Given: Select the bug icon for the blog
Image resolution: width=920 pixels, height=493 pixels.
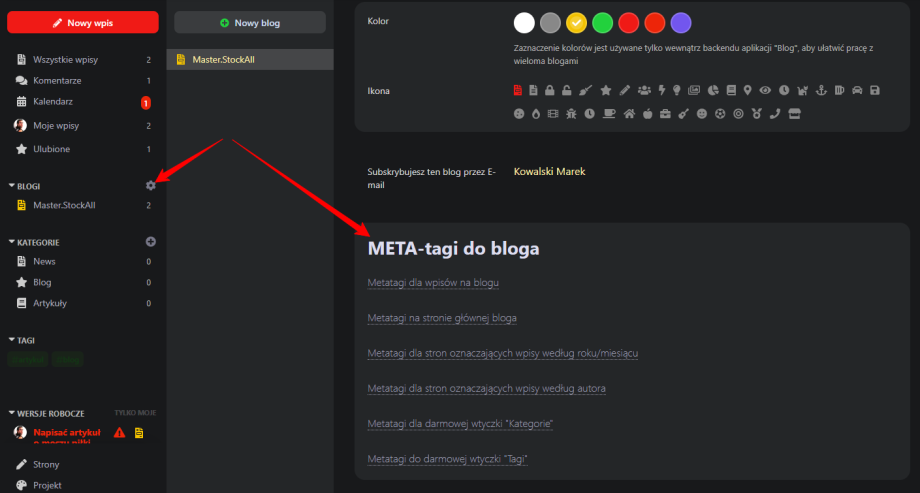Looking at the screenshot, I should point(571,114).
